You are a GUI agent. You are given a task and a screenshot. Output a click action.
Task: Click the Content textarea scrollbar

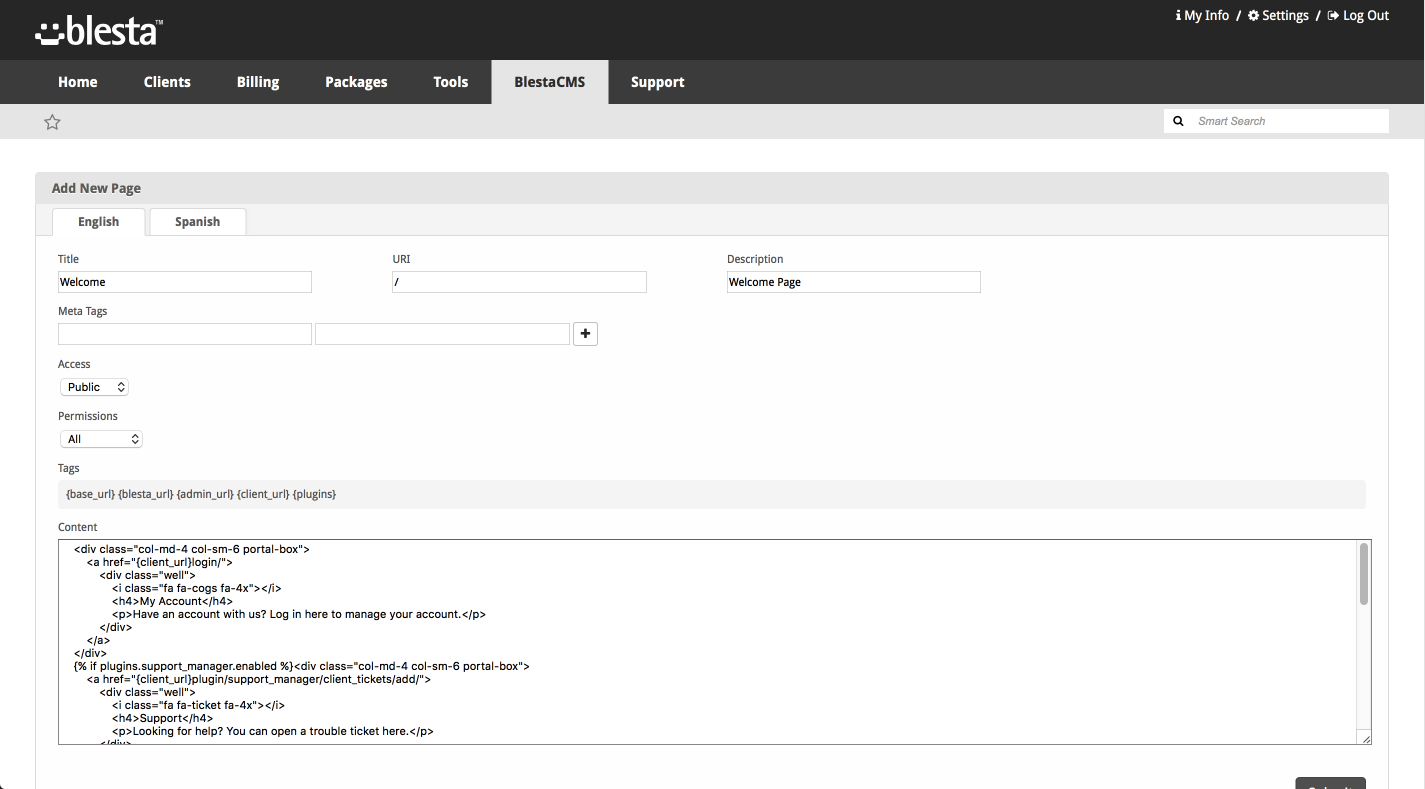1363,575
